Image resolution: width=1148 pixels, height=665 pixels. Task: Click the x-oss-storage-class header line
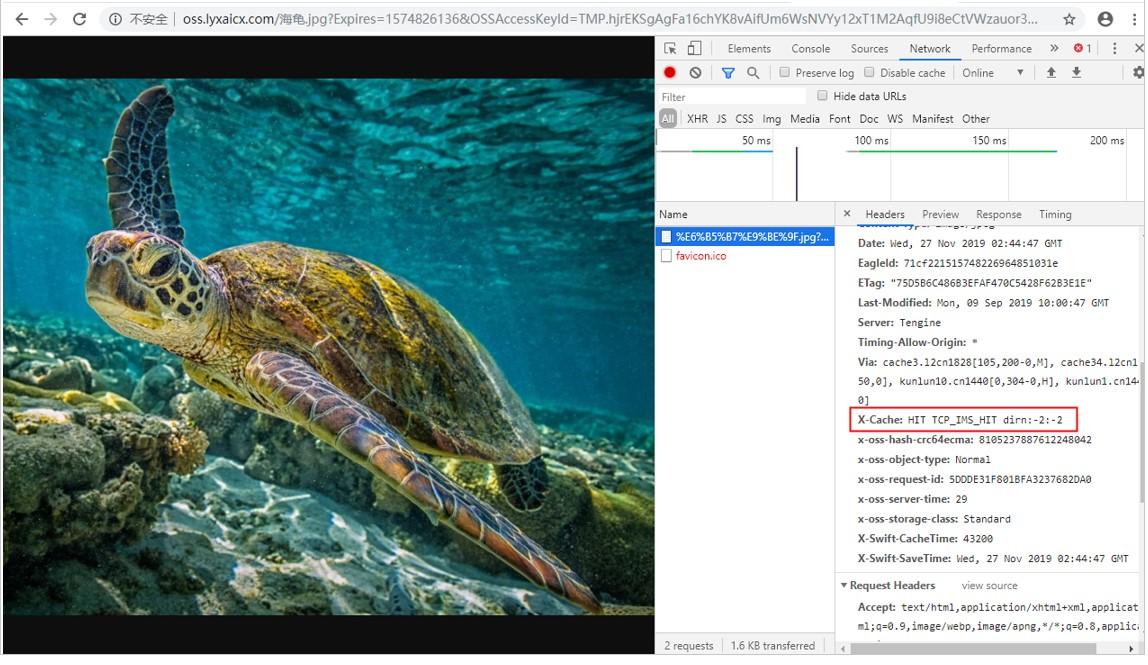(933, 519)
